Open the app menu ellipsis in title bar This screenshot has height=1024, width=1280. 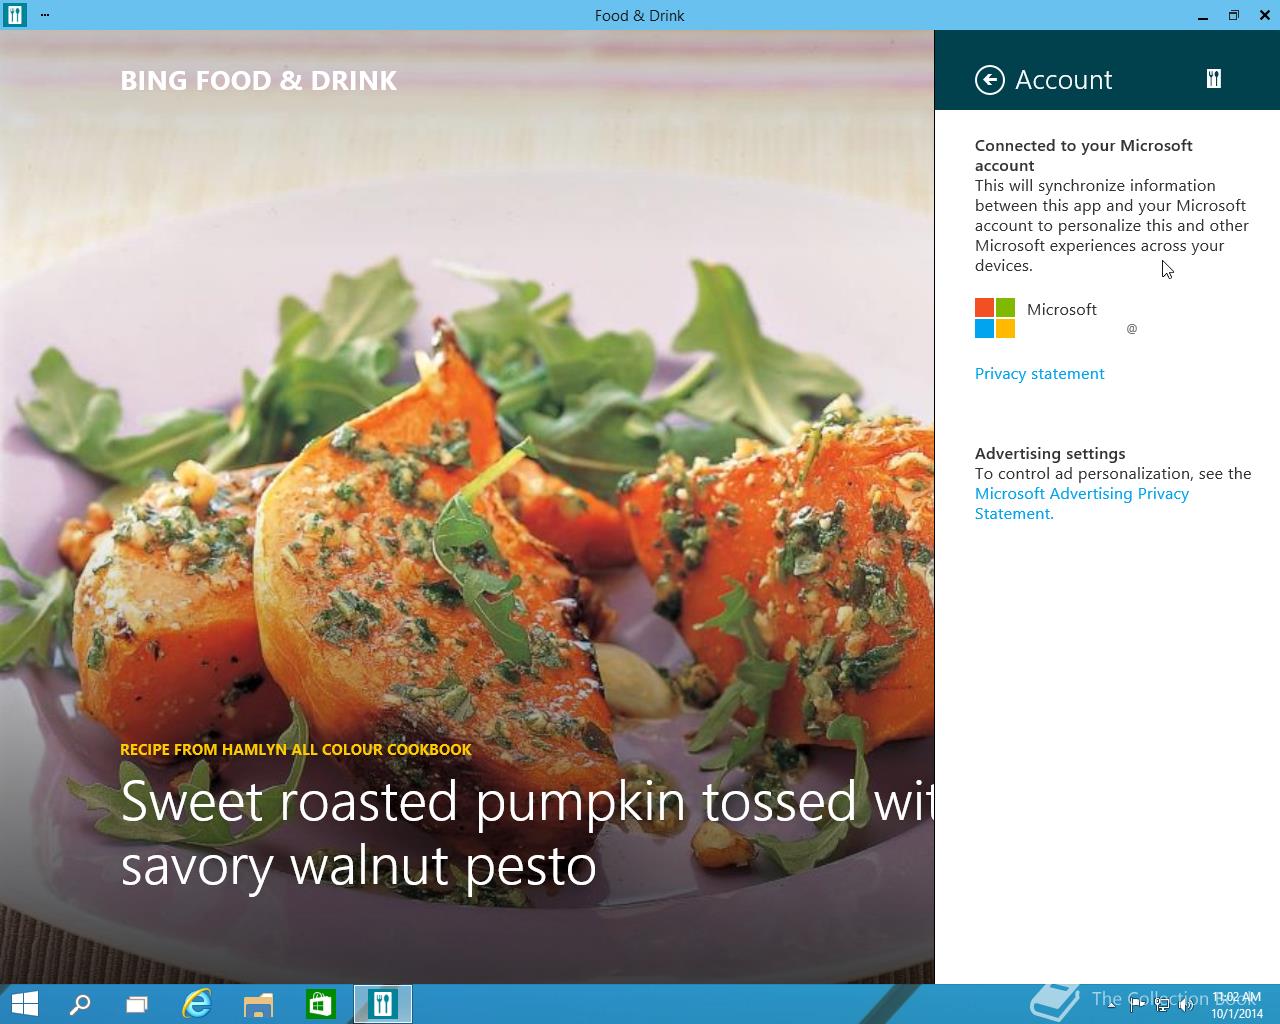click(45, 15)
